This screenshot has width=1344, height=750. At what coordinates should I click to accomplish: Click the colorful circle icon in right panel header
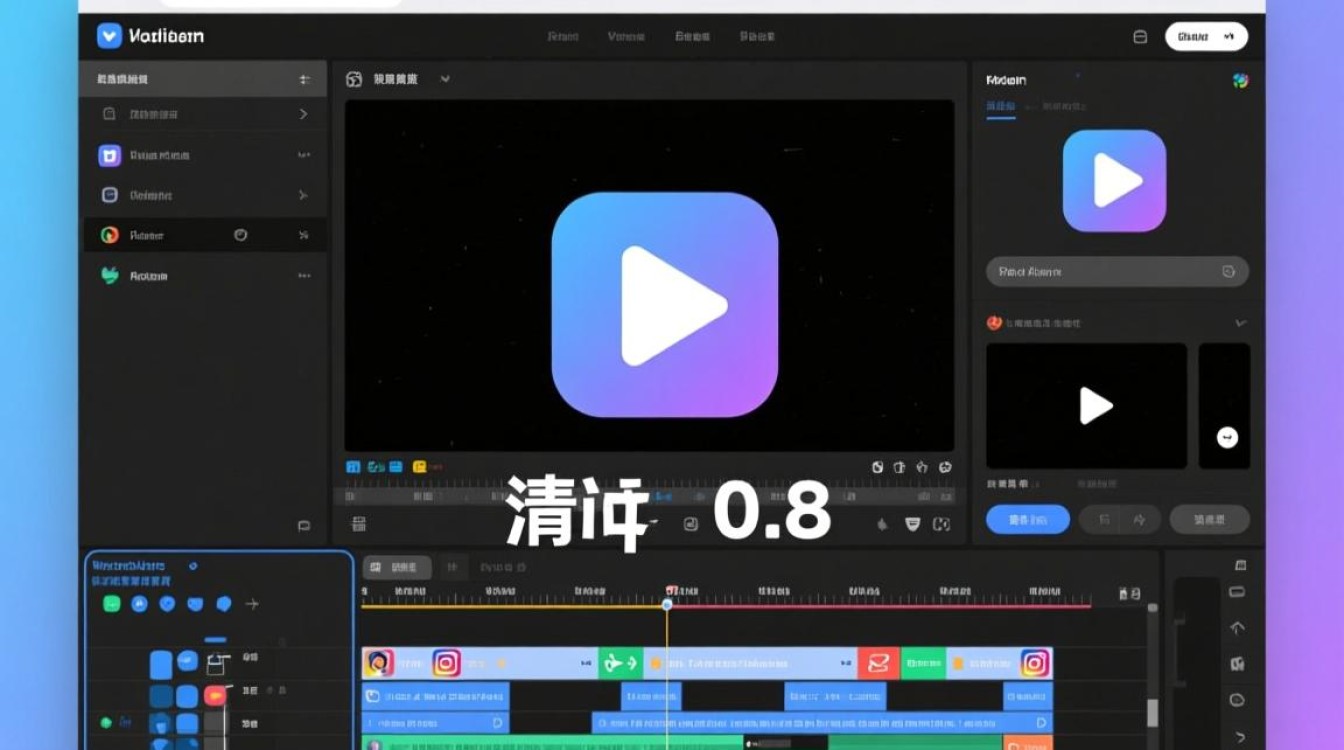coord(1240,81)
